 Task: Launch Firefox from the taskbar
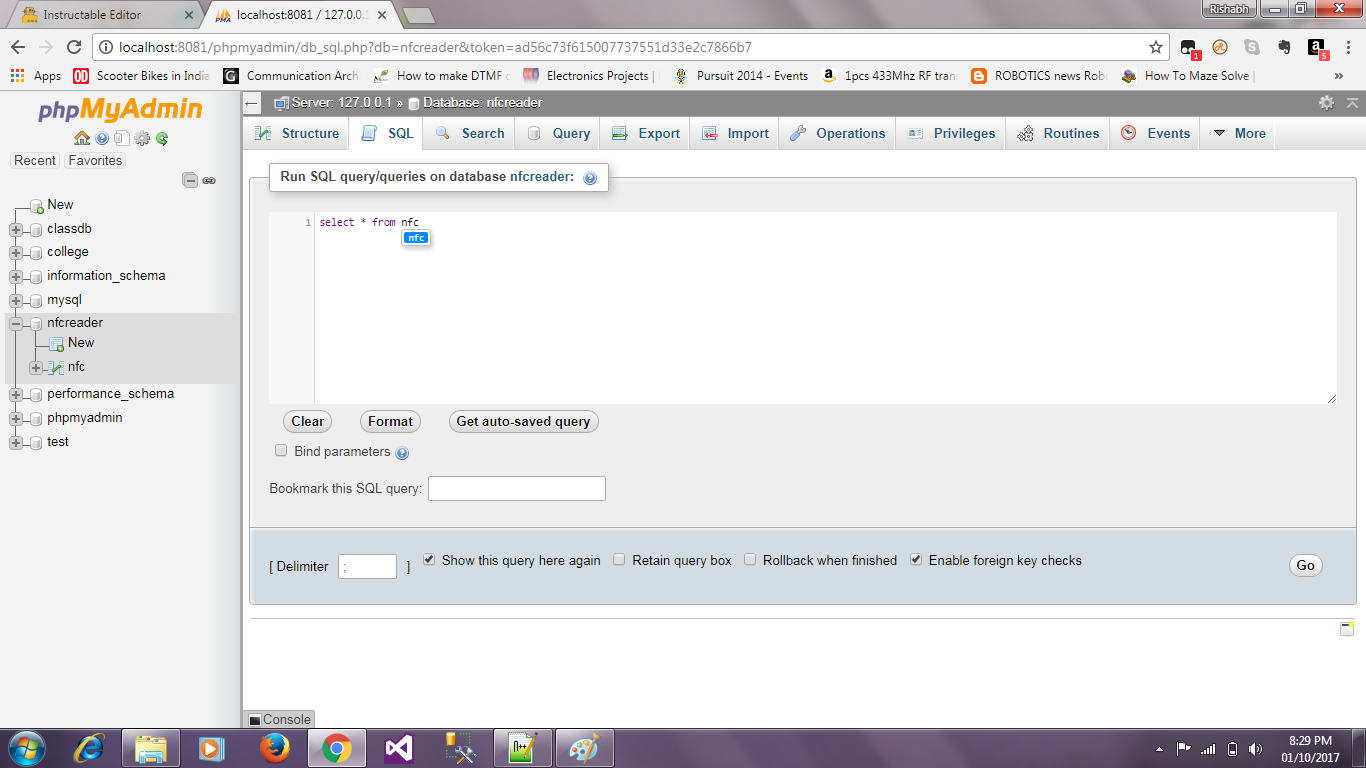pyautogui.click(x=274, y=748)
